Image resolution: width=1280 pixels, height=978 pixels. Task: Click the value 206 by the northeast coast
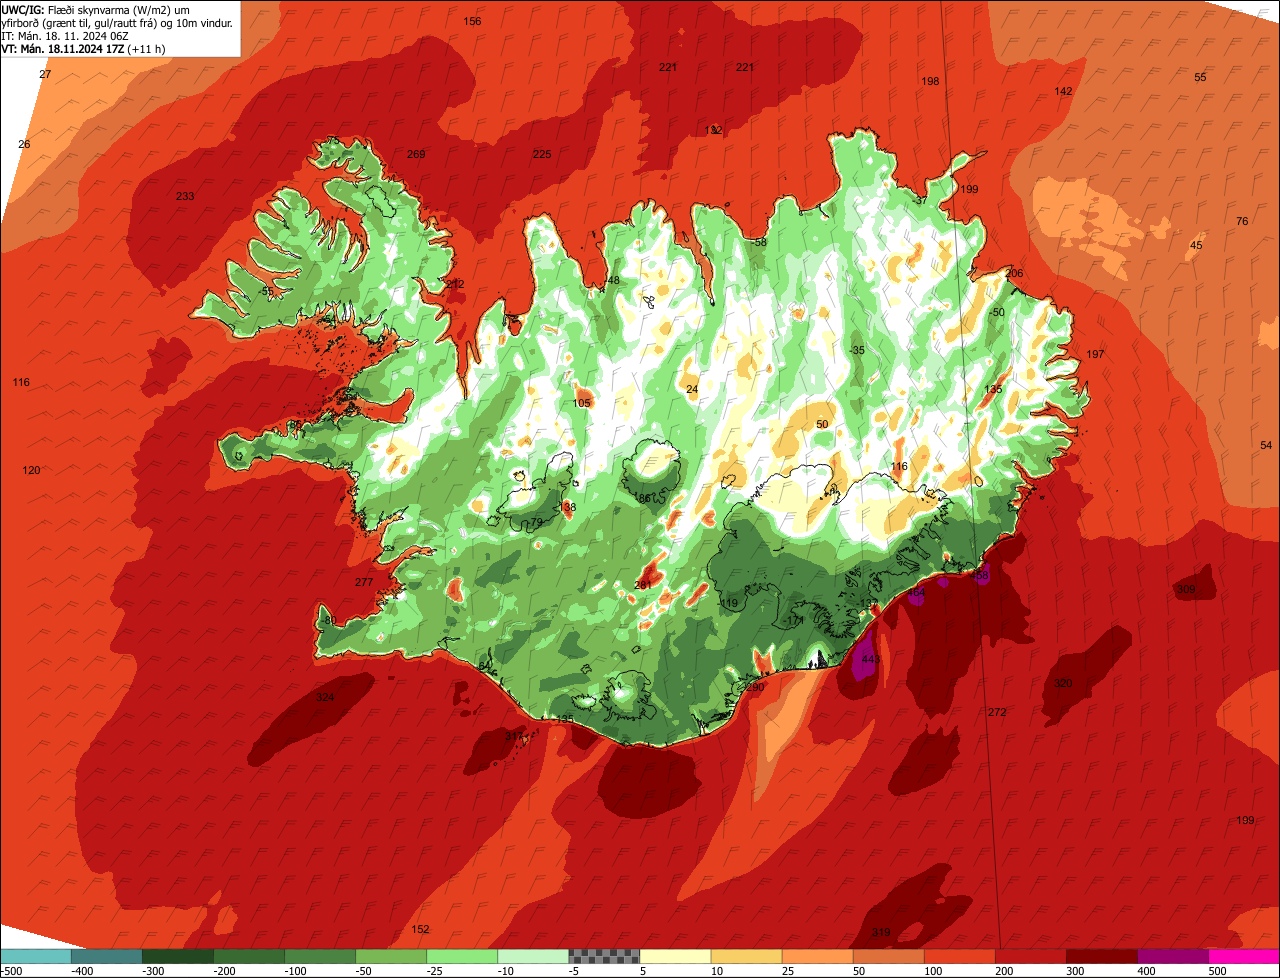point(1014,274)
